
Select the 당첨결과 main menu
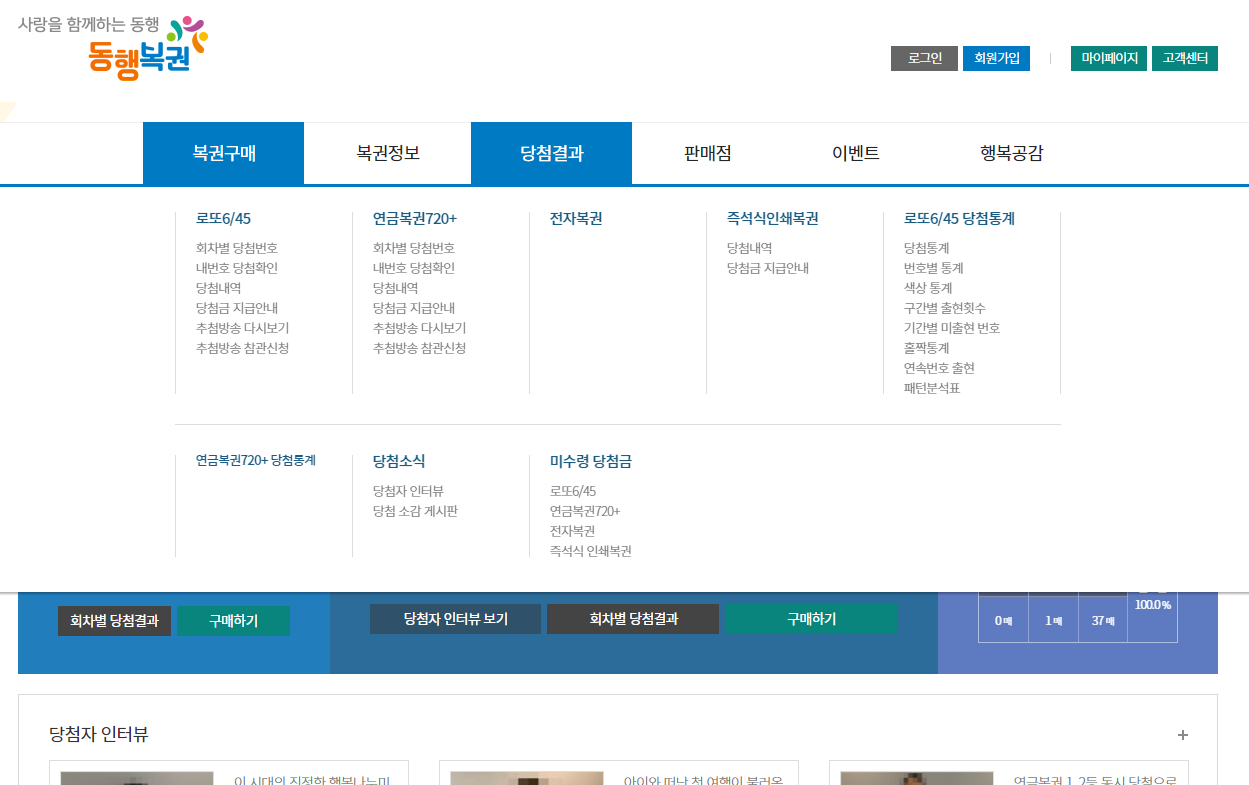click(x=552, y=154)
